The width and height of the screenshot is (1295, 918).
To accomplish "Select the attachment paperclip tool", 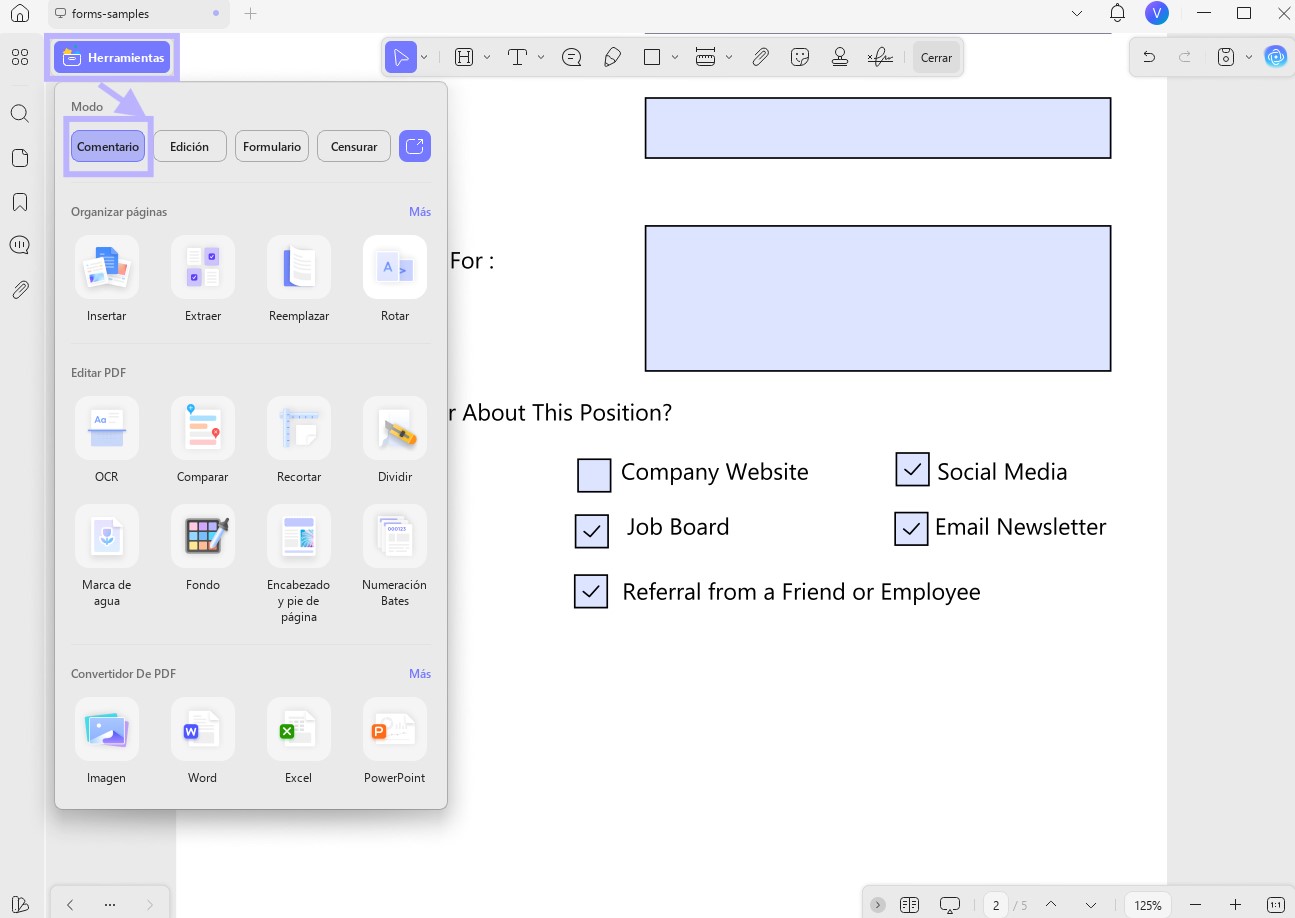I will (760, 57).
